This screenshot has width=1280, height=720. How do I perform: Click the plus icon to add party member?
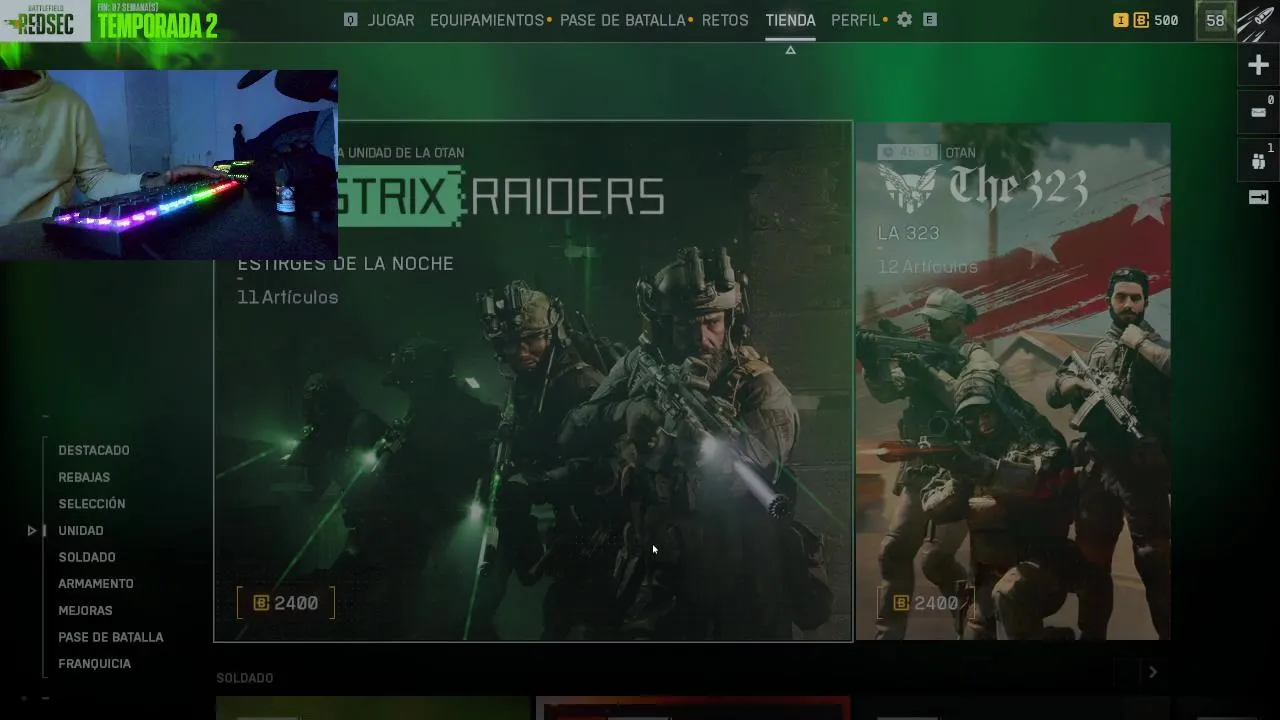[1258, 65]
